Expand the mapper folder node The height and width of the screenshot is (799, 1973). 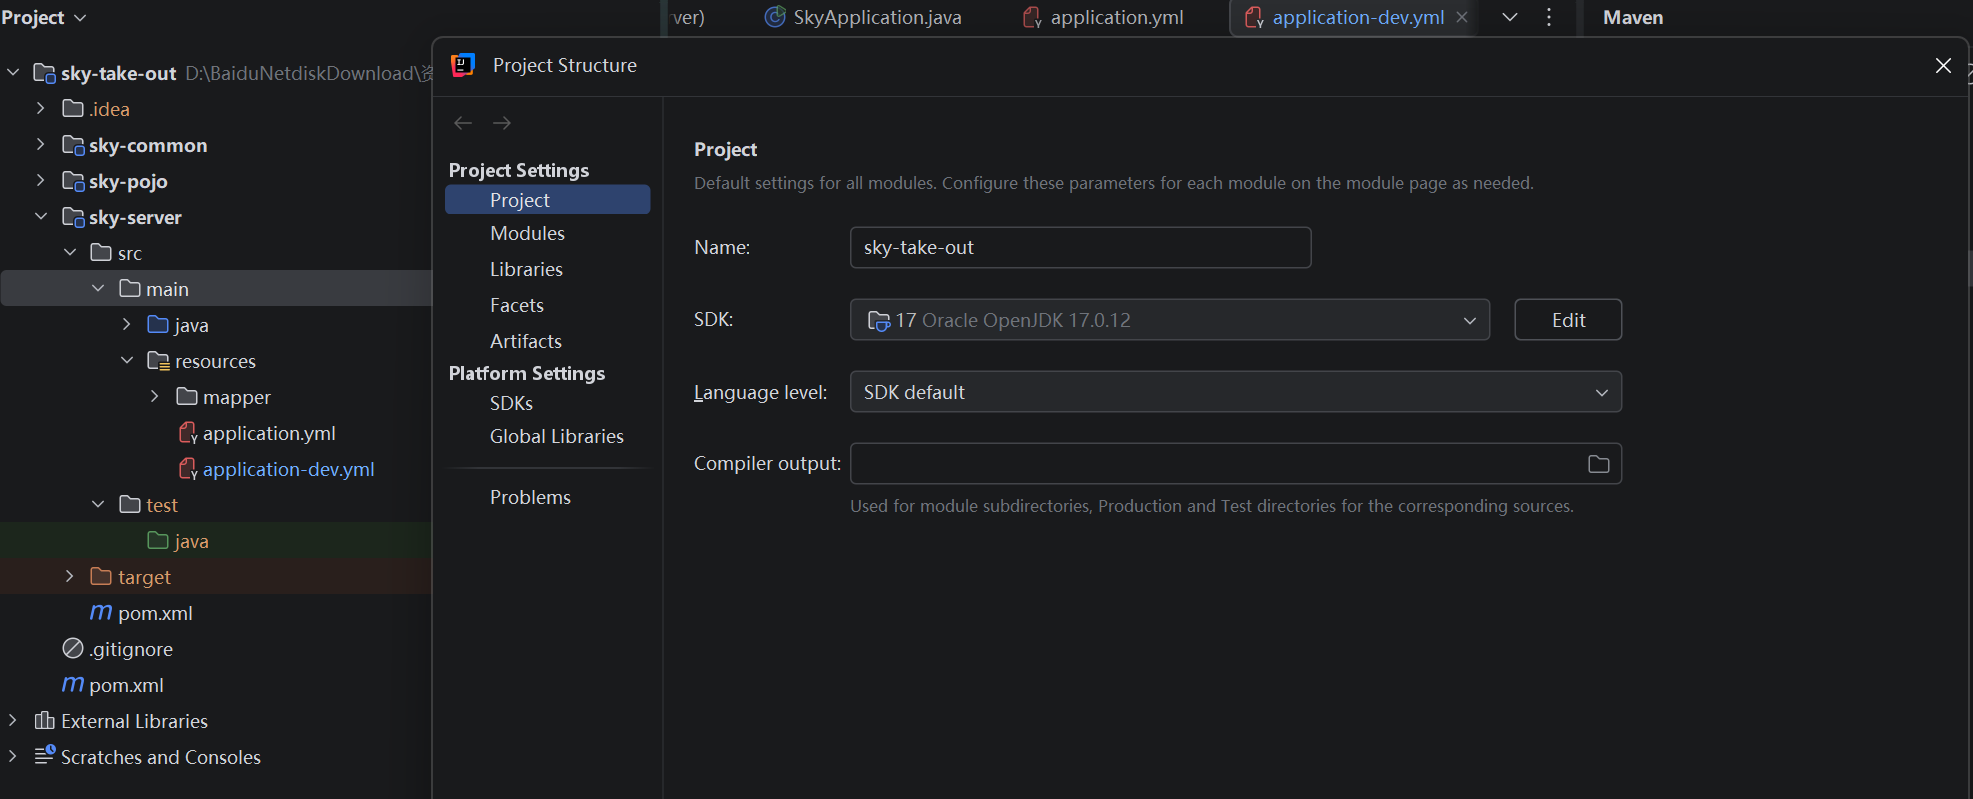tap(155, 396)
